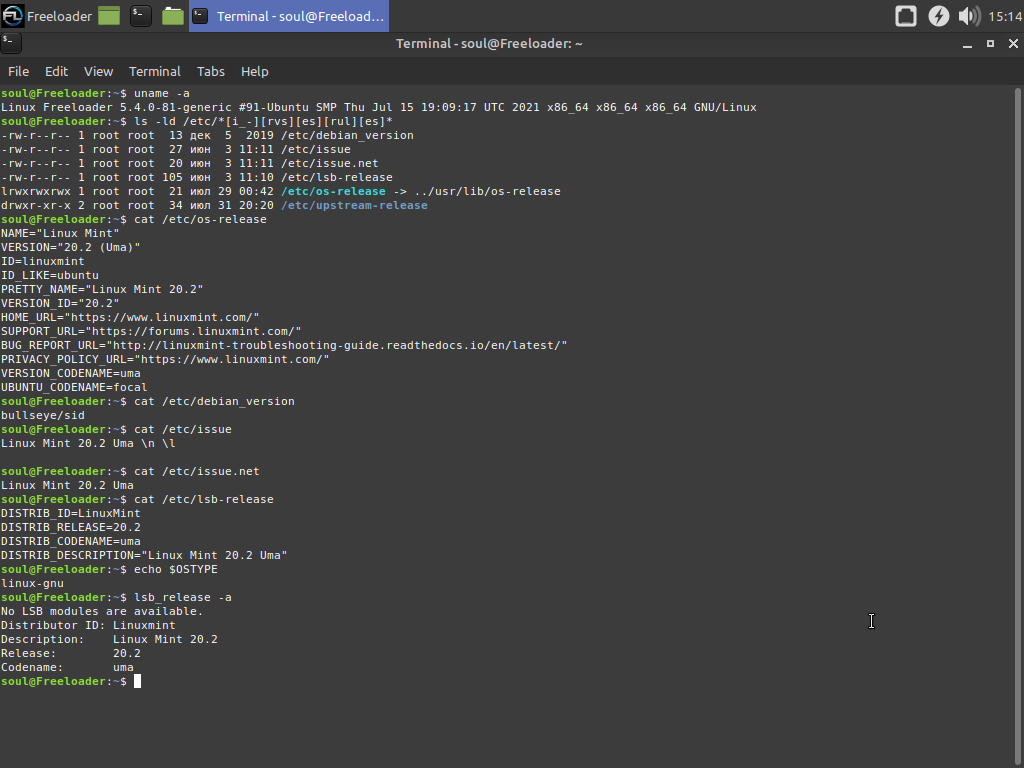Image resolution: width=1024 pixels, height=768 pixels.
Task: Click the SUPPORT_URL forums line
Action: (x=151, y=331)
